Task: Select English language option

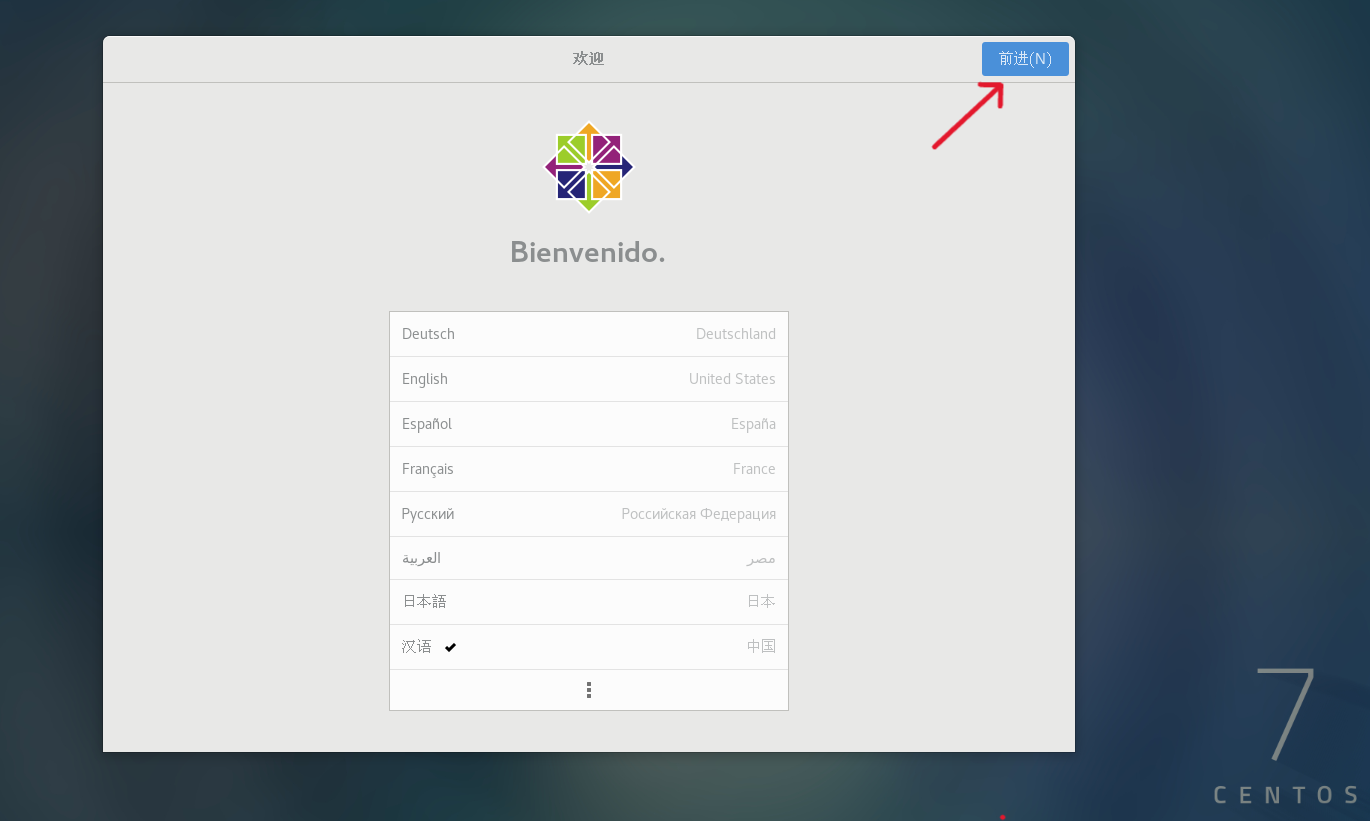Action: [589, 379]
